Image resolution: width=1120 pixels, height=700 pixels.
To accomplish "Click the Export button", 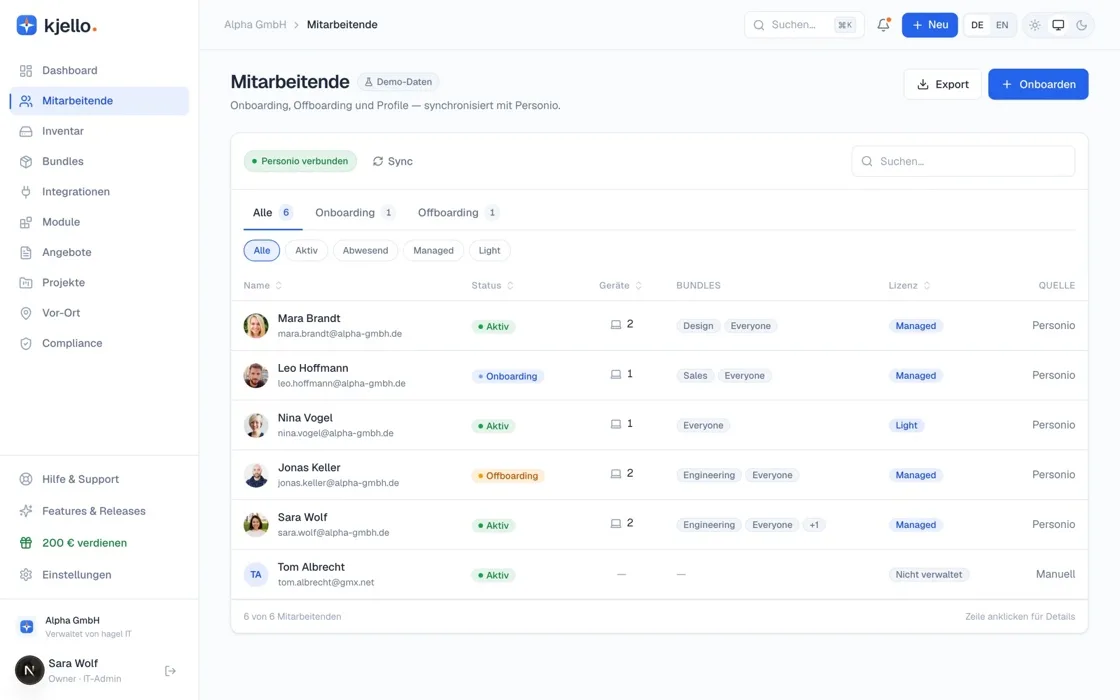I will click(943, 84).
